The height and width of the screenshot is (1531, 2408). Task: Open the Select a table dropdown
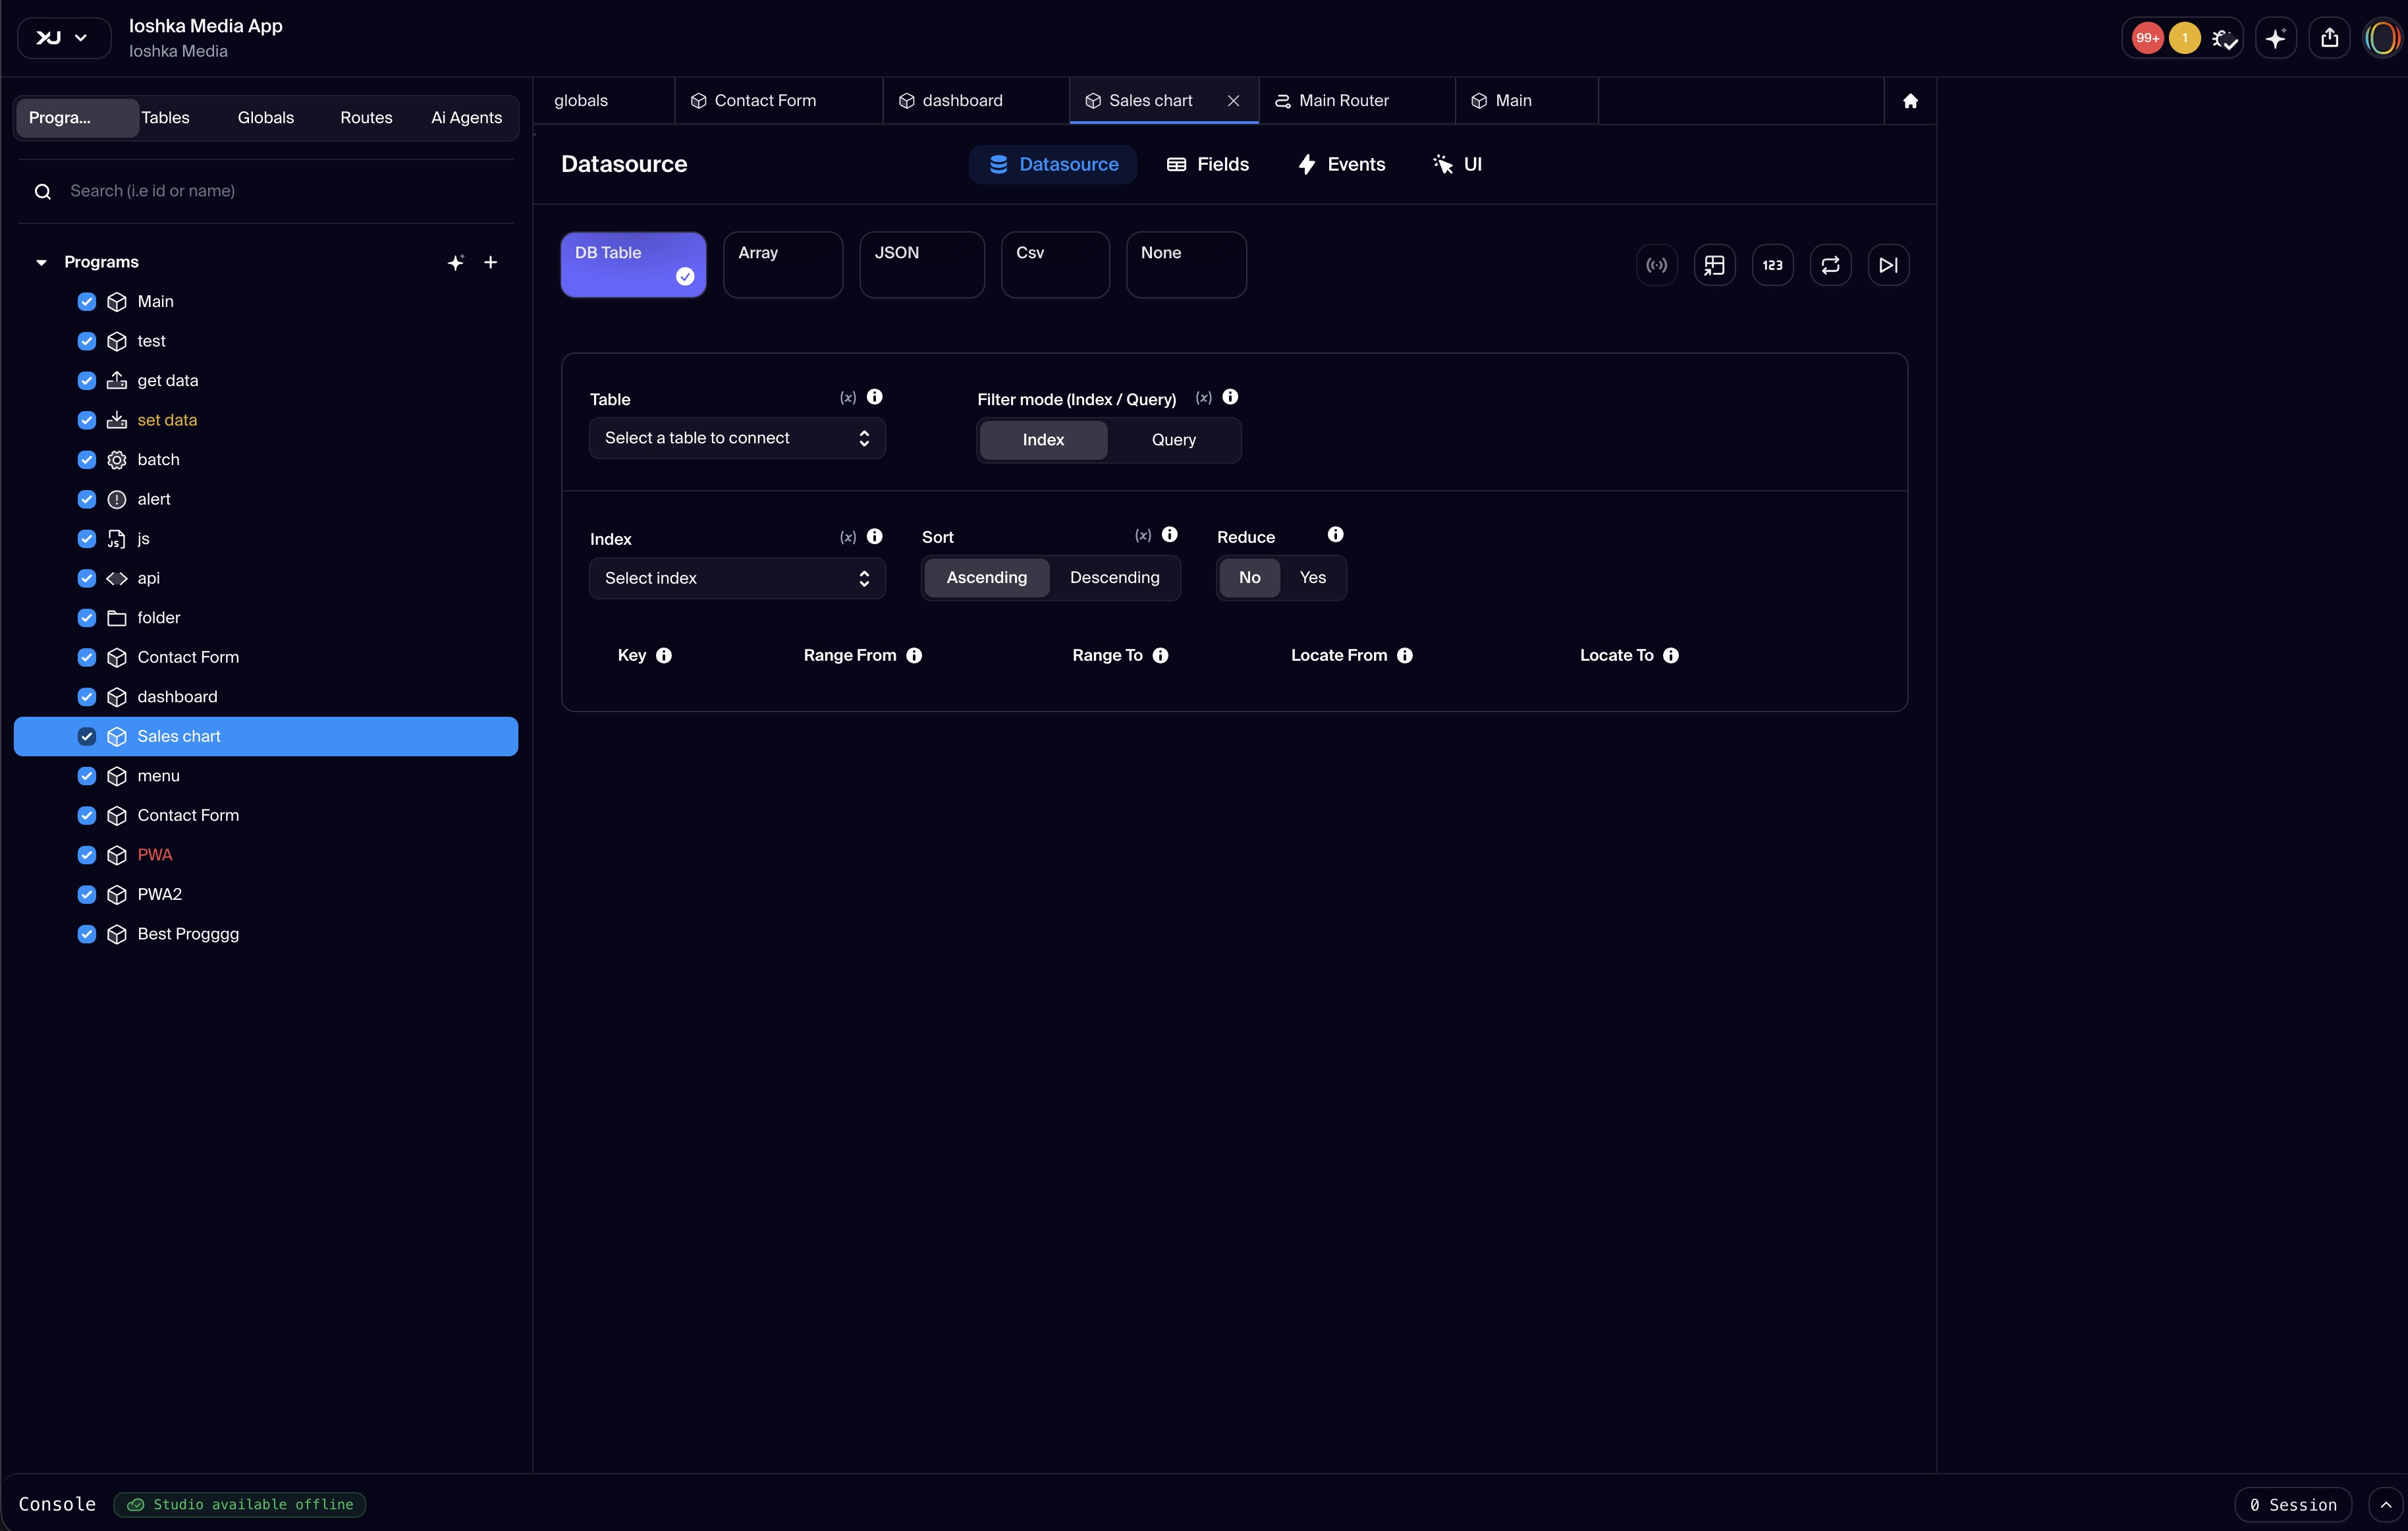(737, 438)
